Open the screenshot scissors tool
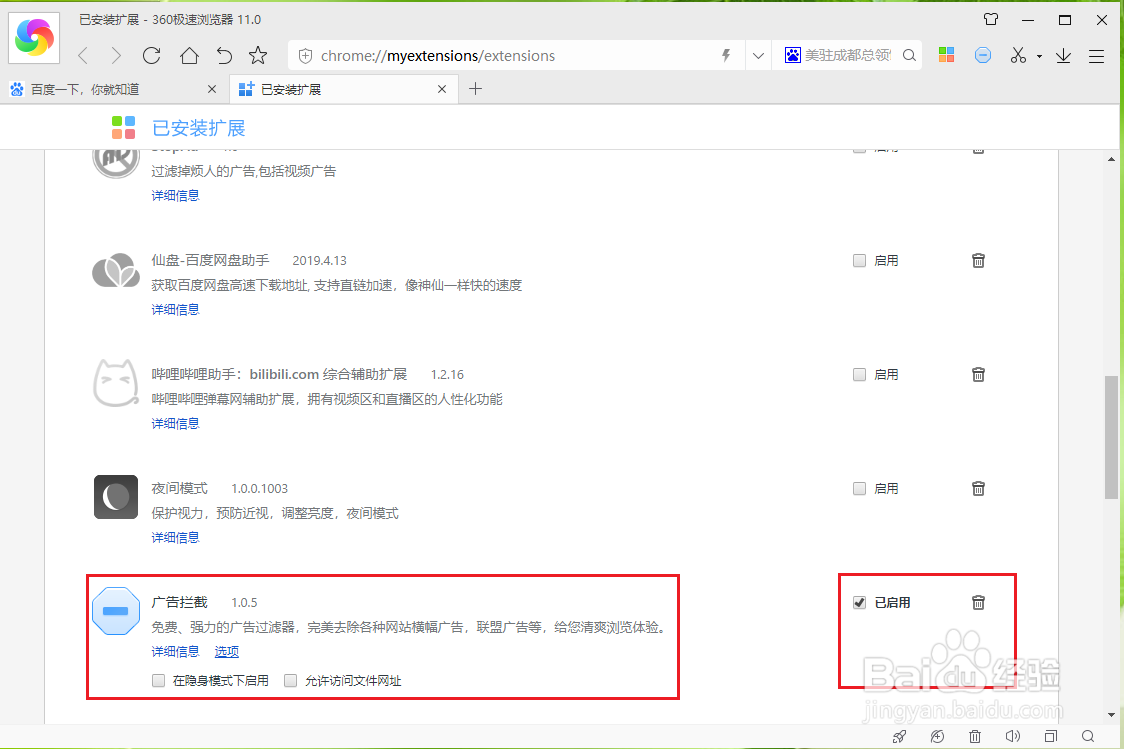Screen dimensions: 1124x749 [1020, 55]
